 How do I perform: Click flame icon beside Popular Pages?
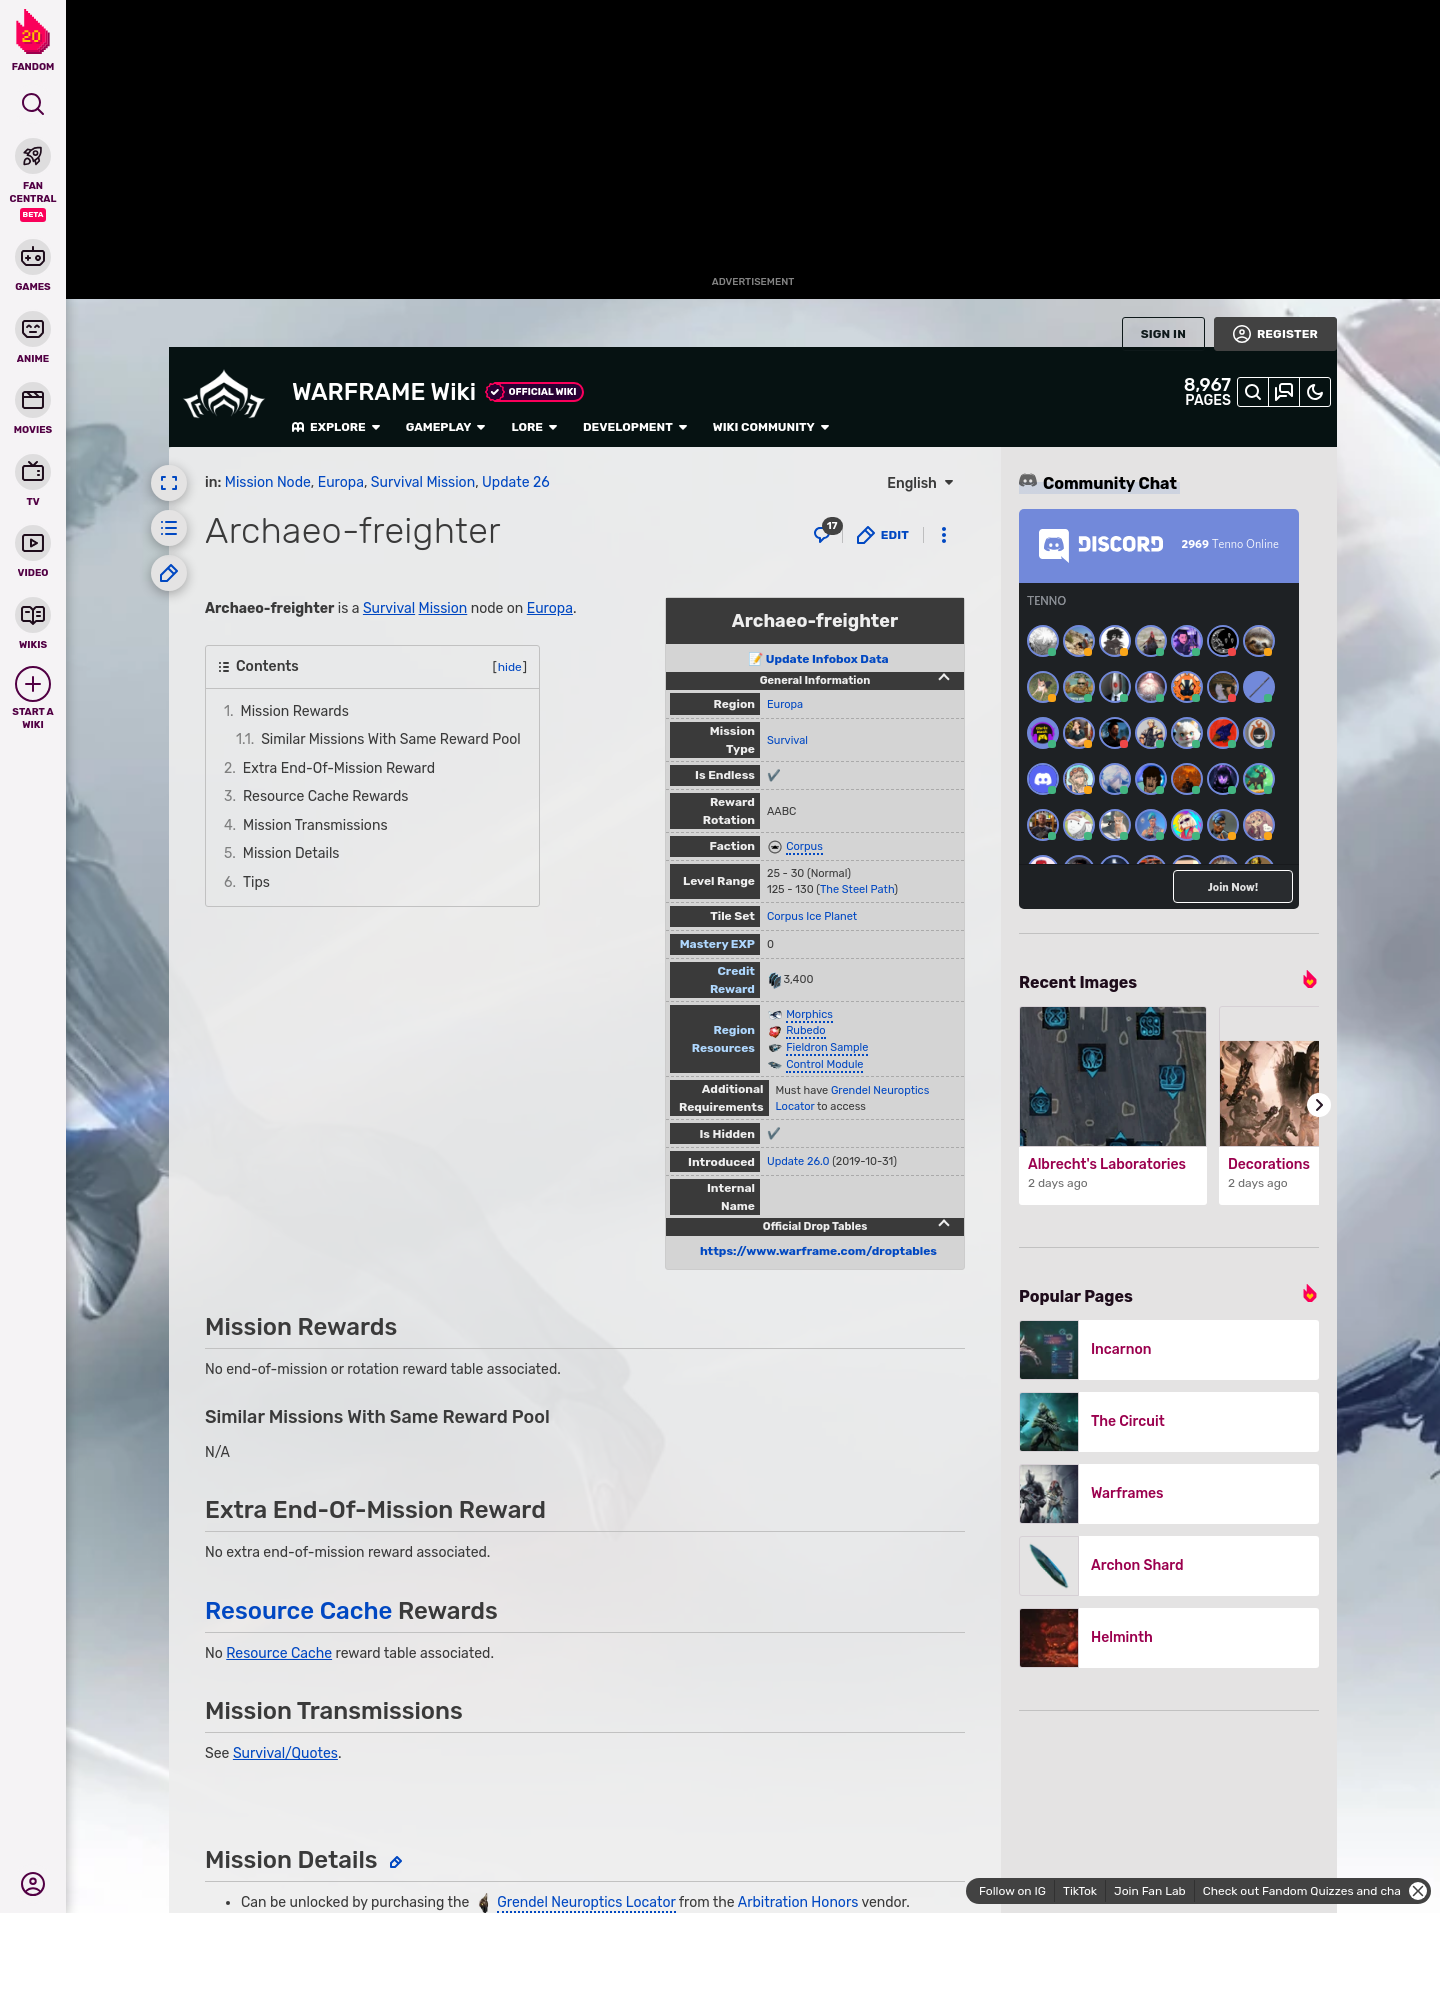pyautogui.click(x=1310, y=1294)
